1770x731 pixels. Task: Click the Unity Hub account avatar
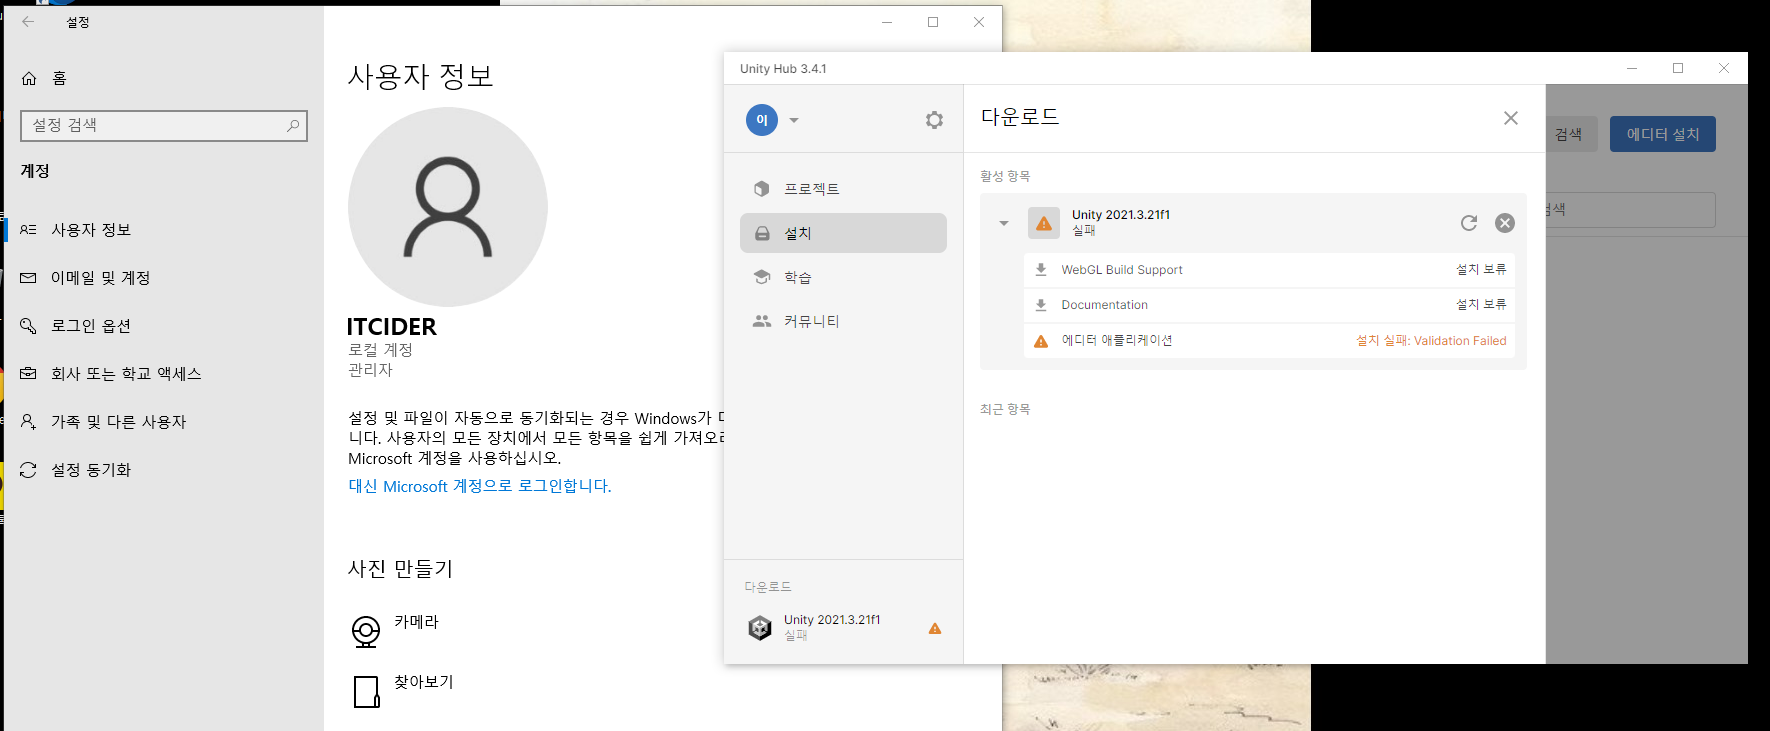pyautogui.click(x=762, y=120)
